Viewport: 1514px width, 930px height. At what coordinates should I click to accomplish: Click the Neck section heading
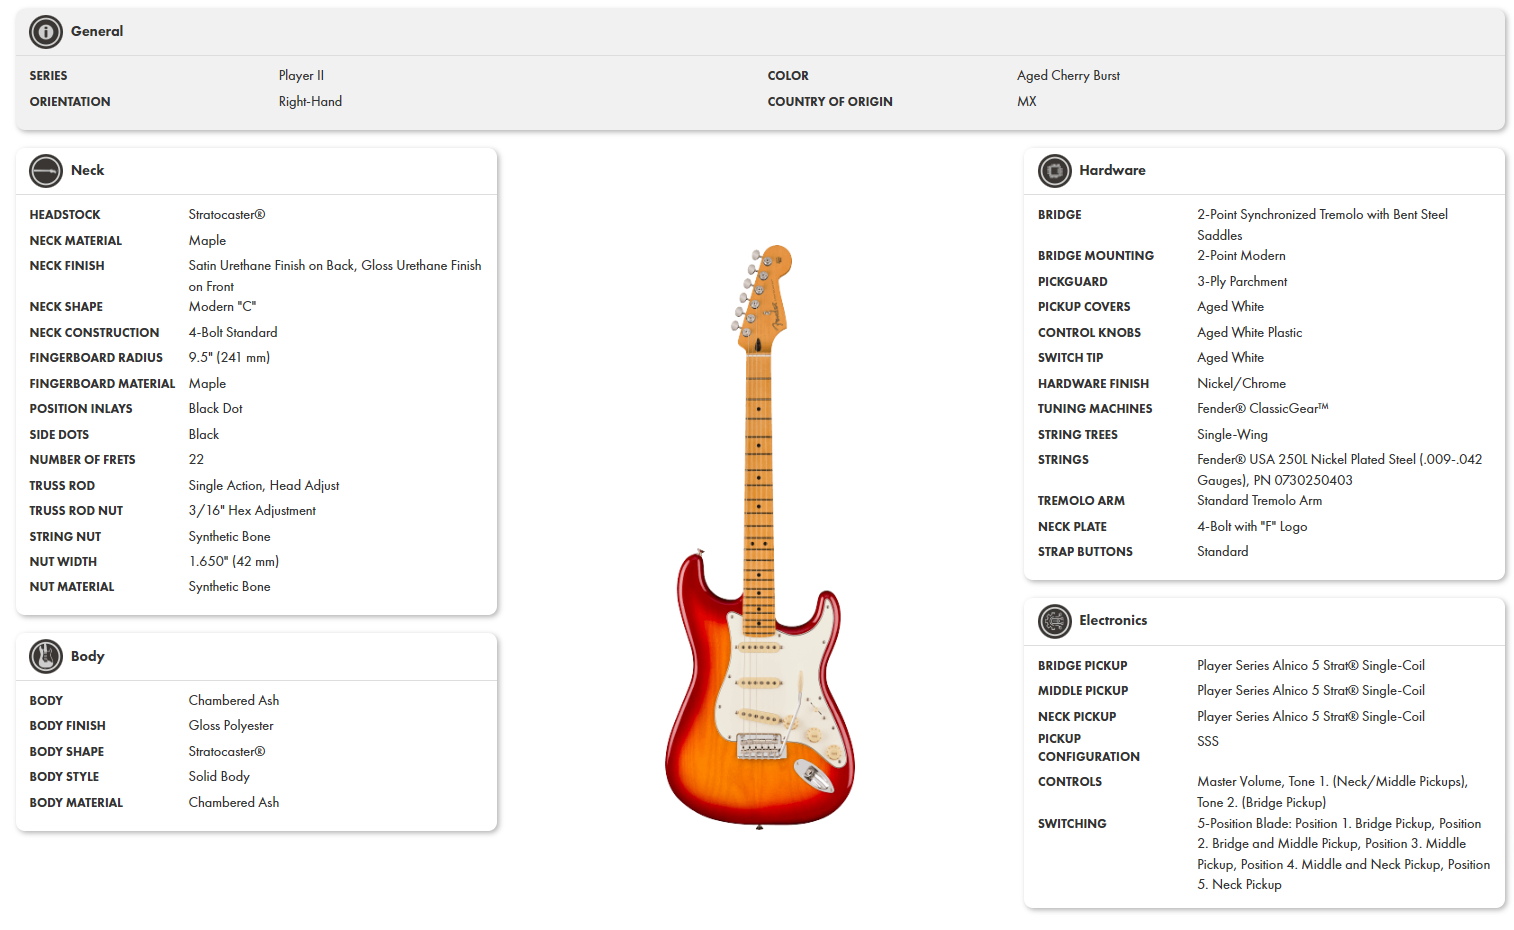coord(88,171)
